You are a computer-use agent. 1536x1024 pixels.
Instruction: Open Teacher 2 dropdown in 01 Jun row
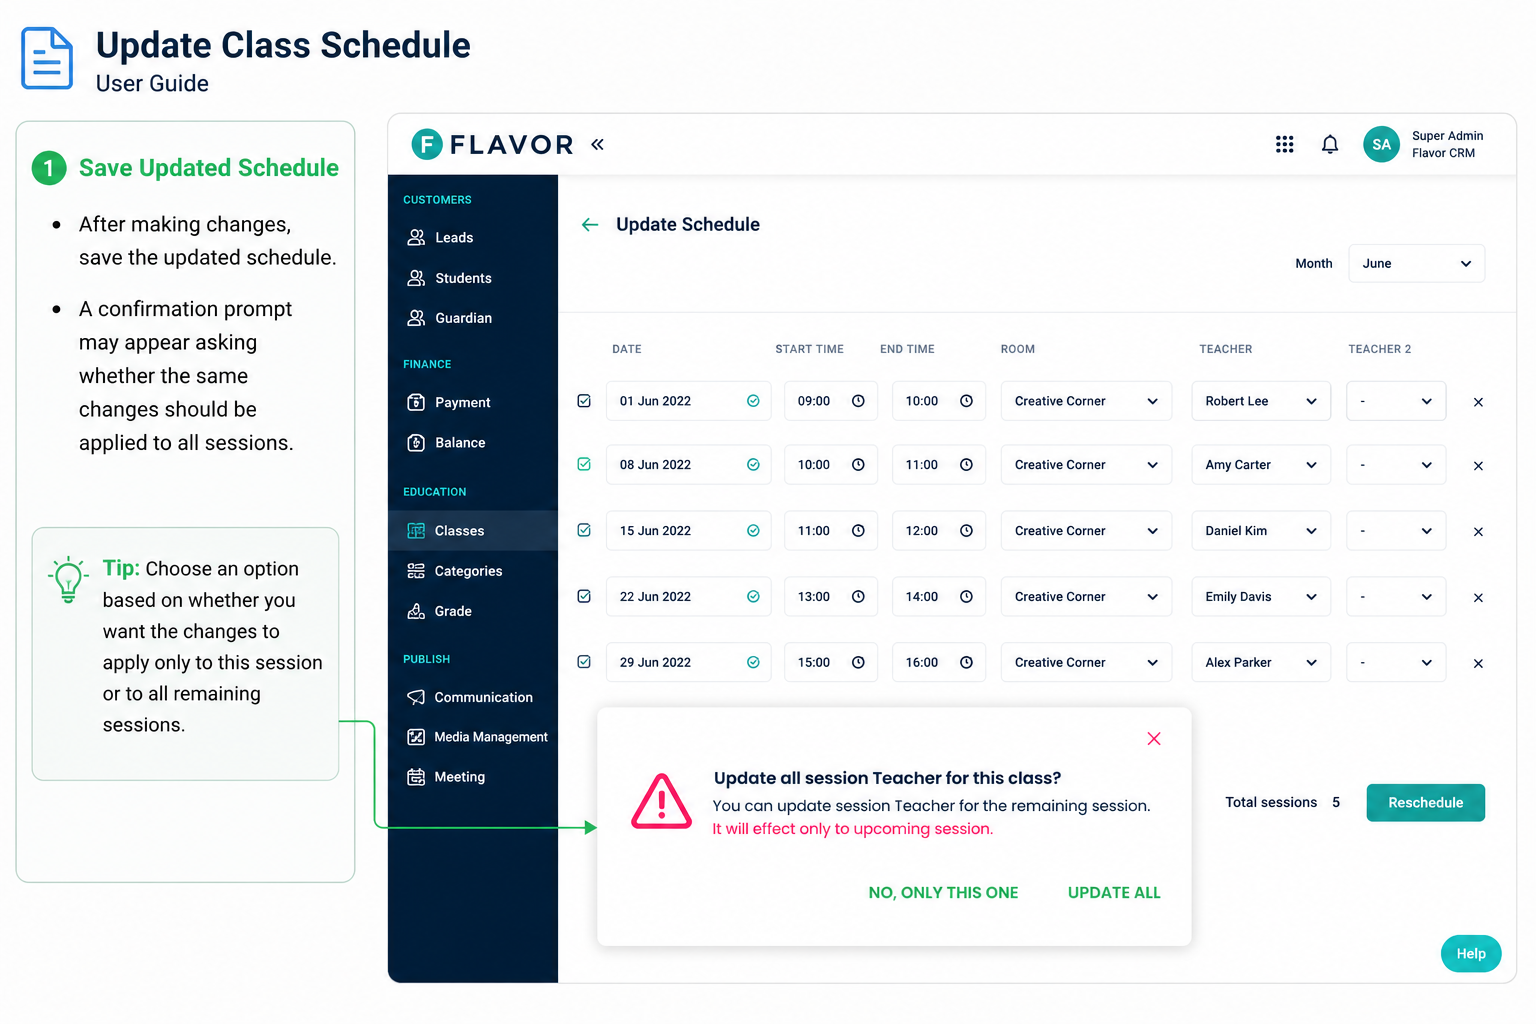point(1396,401)
